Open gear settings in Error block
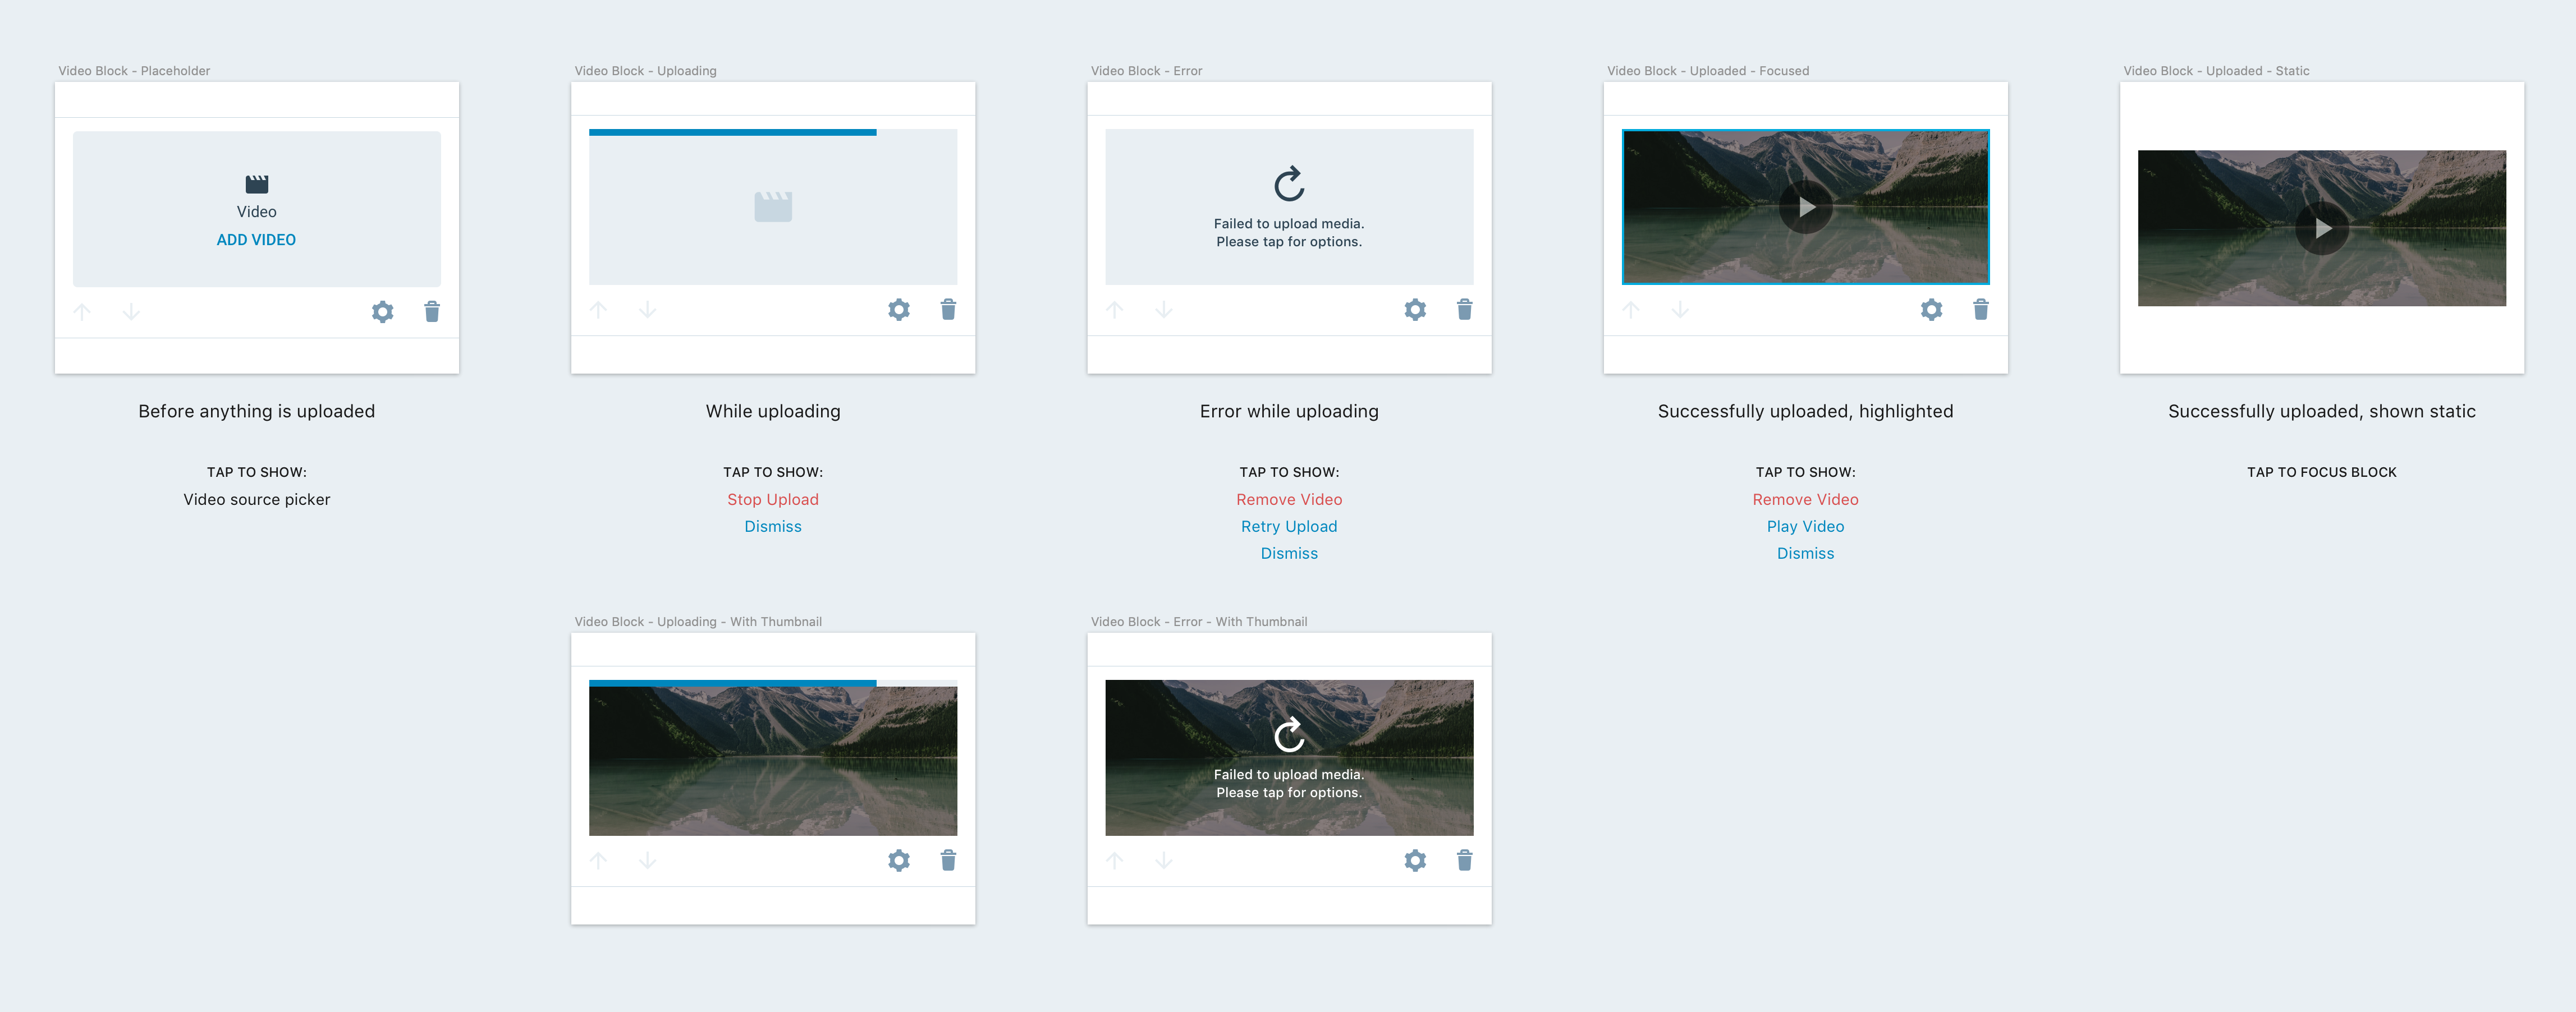 tap(1415, 310)
